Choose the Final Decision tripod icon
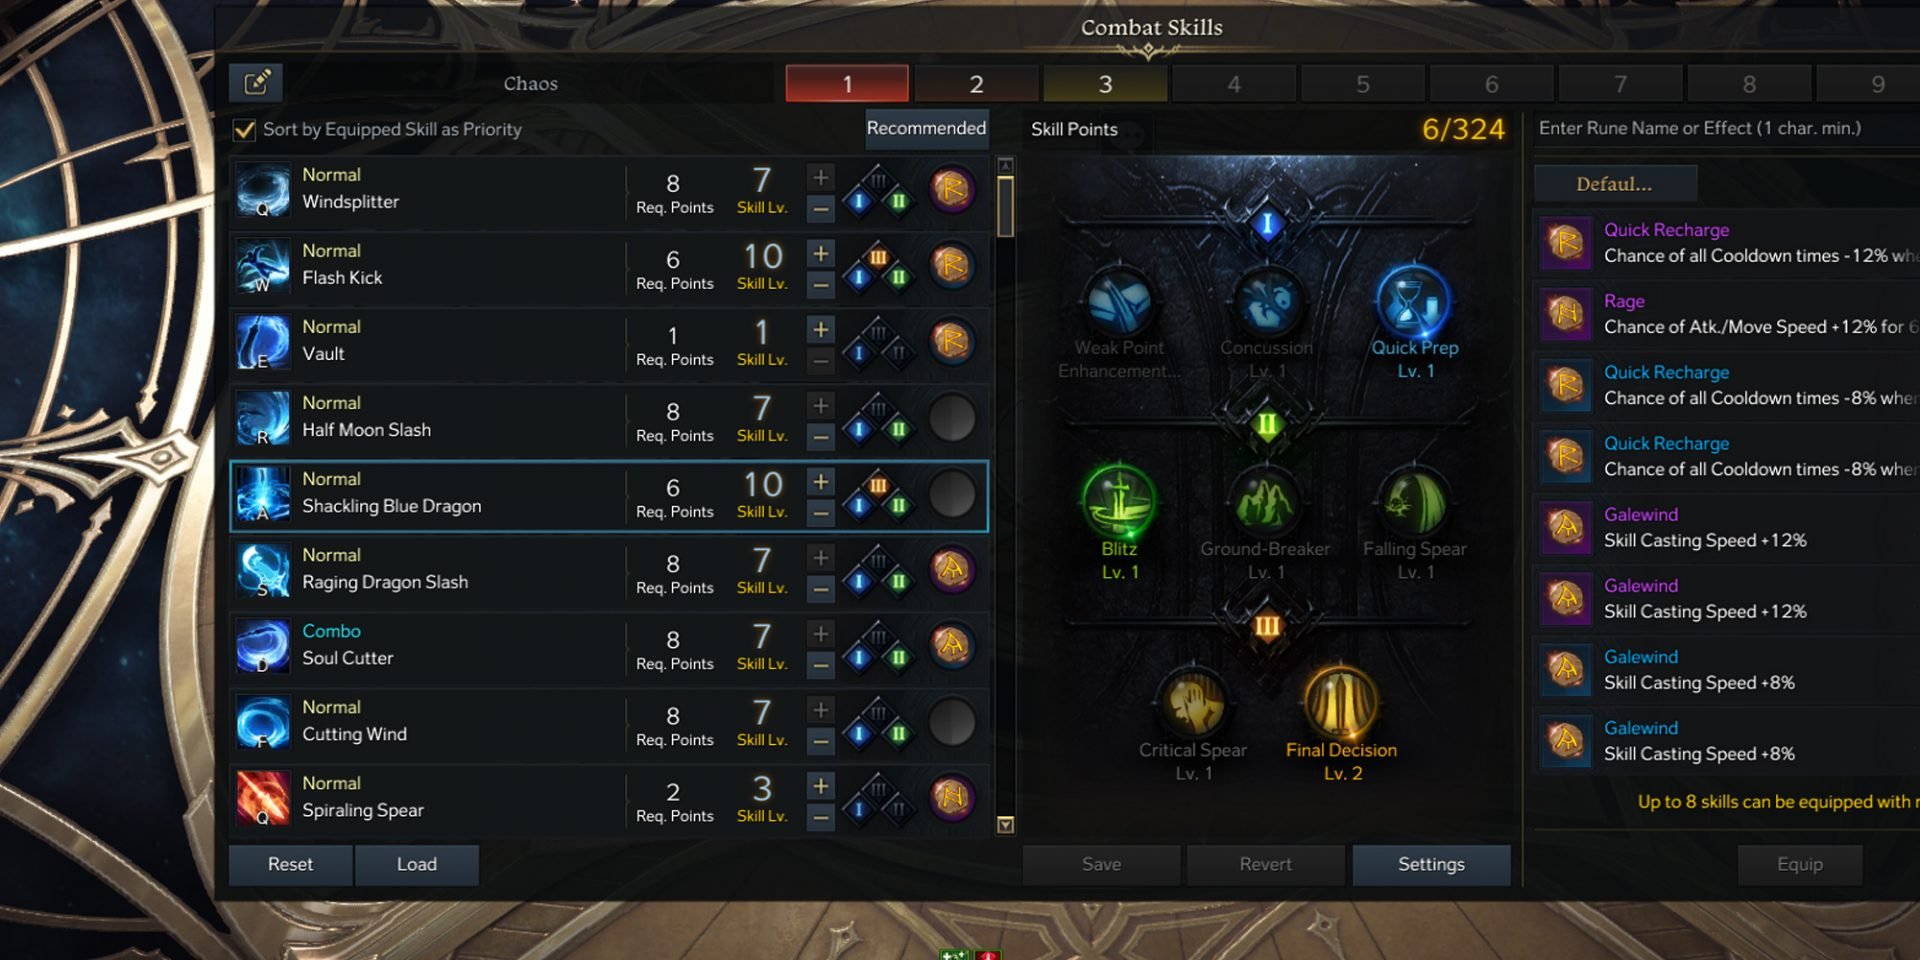The height and width of the screenshot is (960, 1920). [1341, 703]
